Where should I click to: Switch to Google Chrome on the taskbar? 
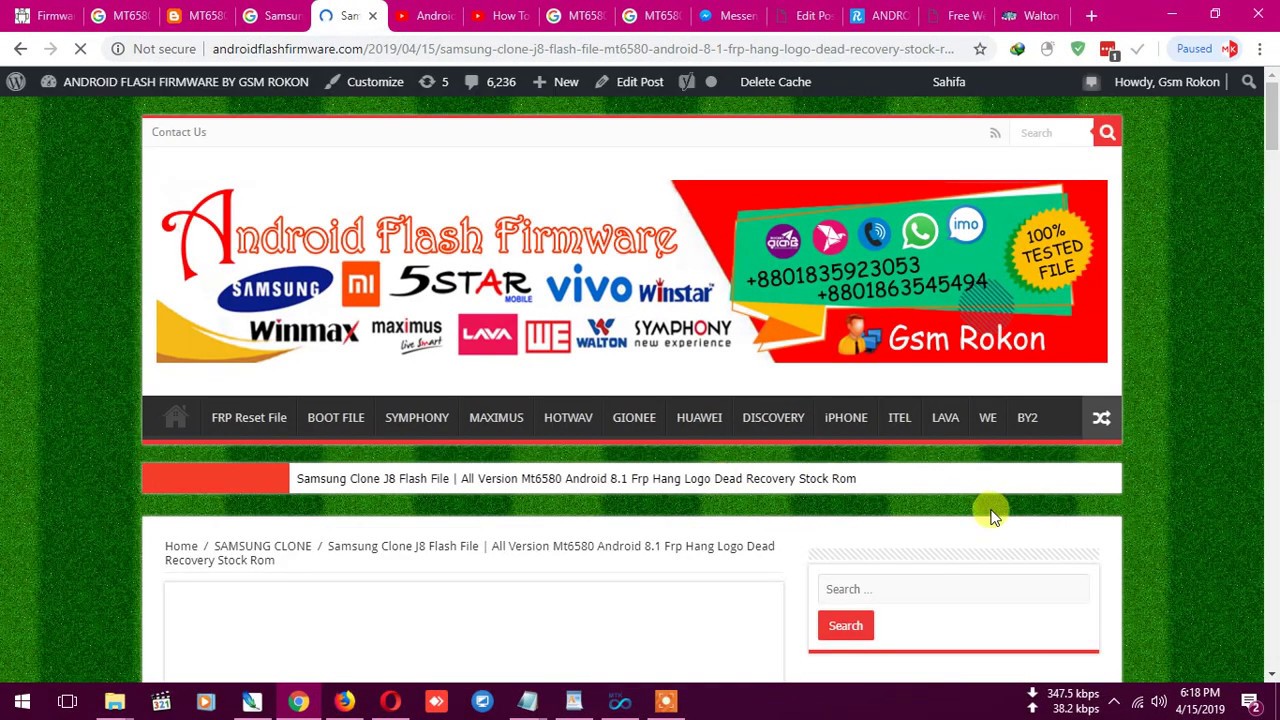click(298, 701)
